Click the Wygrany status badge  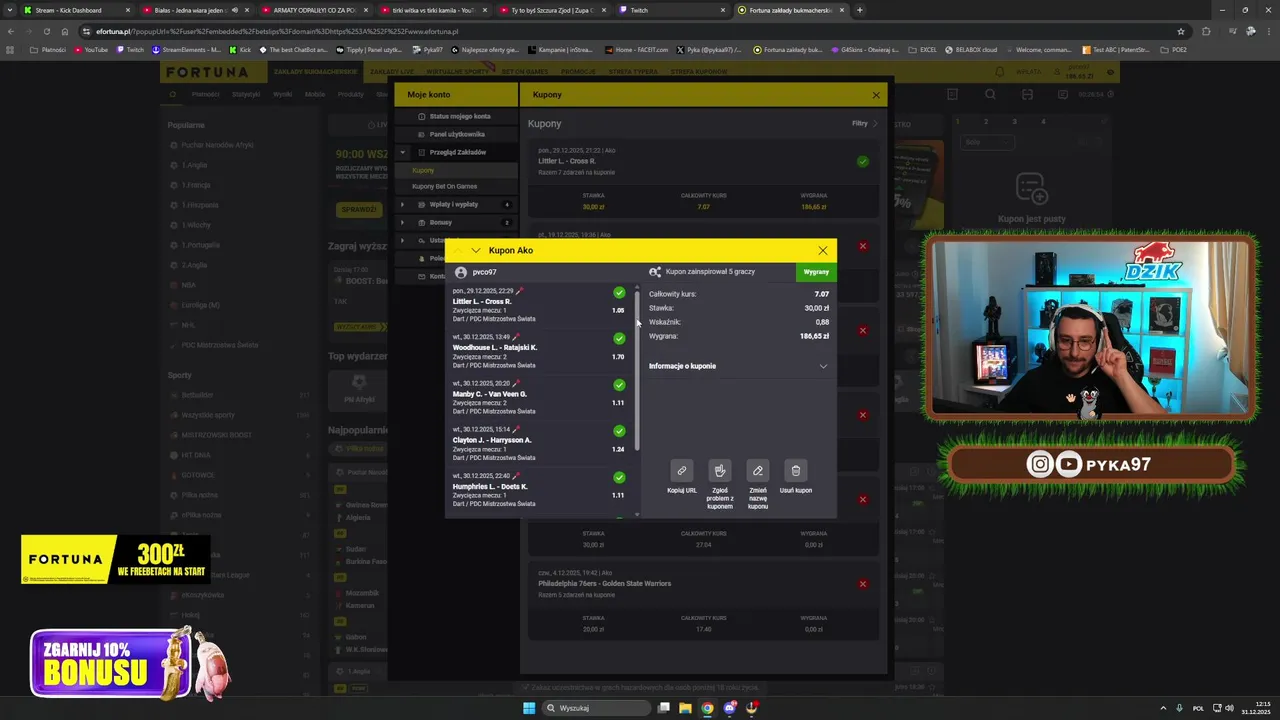tap(816, 272)
